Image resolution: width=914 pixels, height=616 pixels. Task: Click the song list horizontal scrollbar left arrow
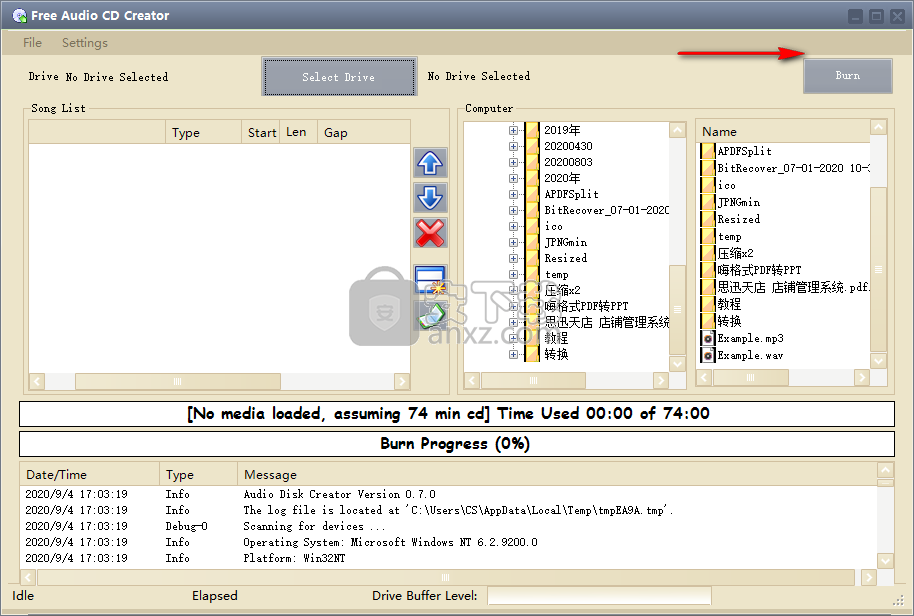pos(37,381)
